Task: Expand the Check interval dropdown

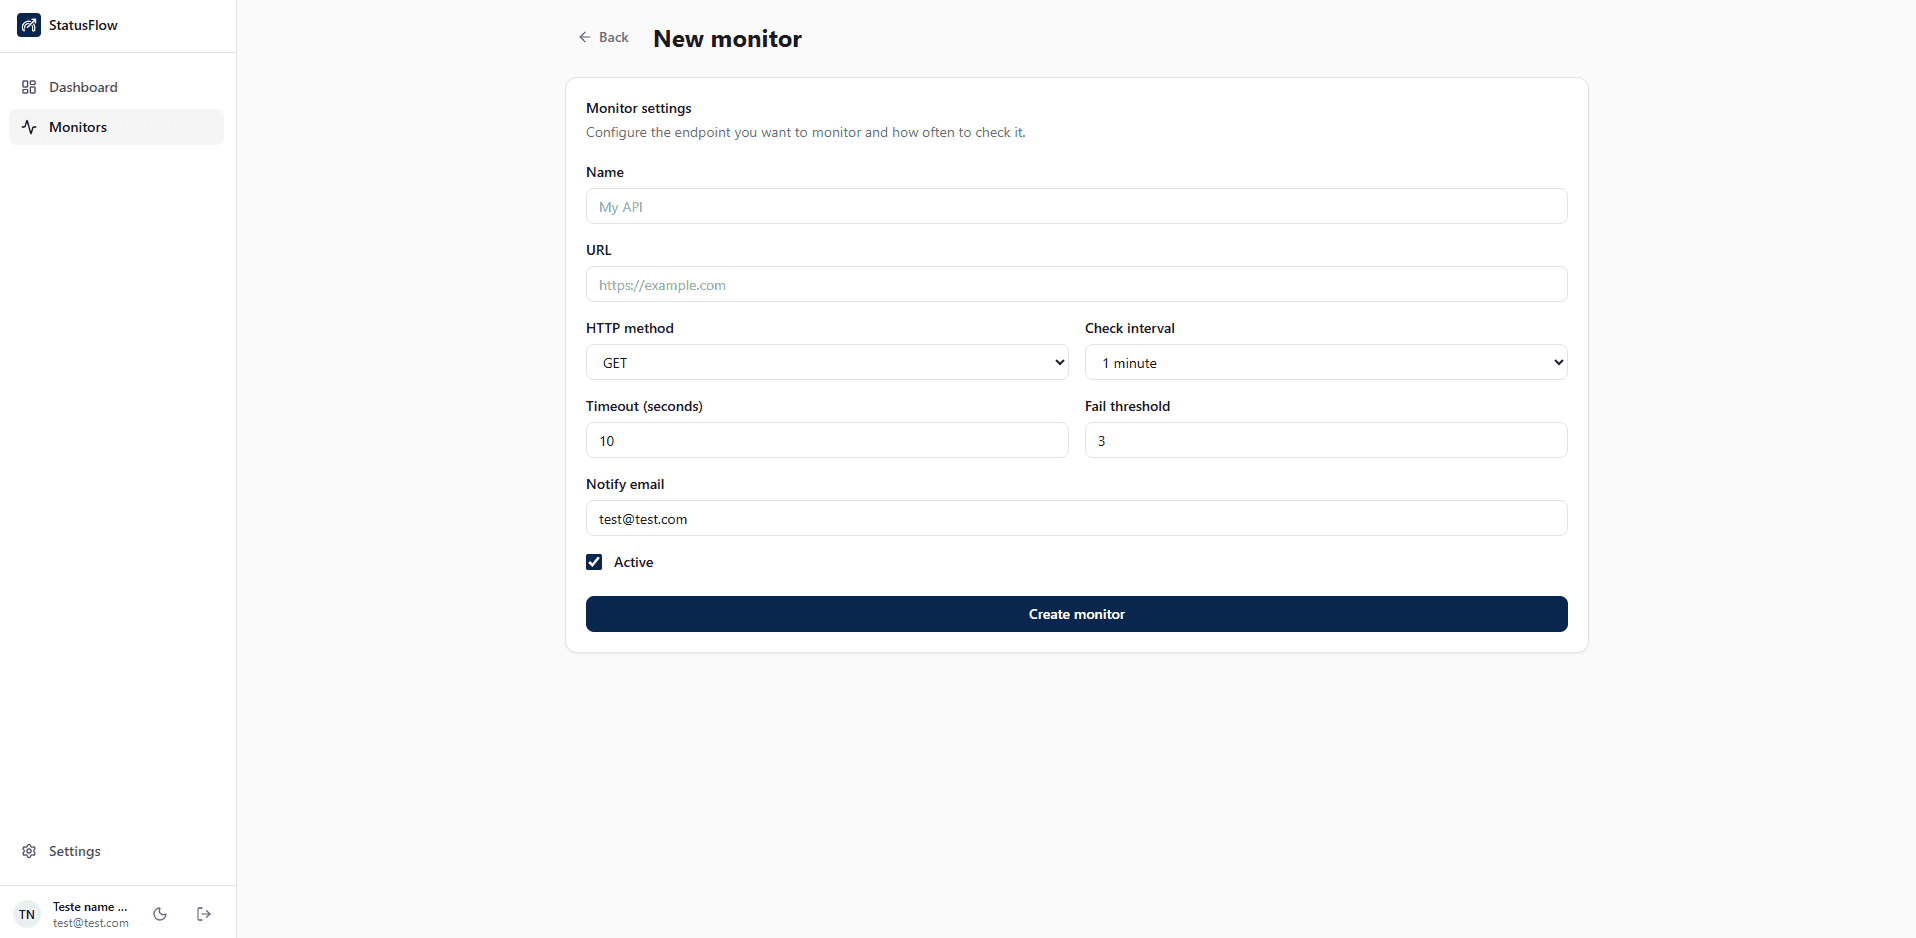Action: pos(1326,362)
